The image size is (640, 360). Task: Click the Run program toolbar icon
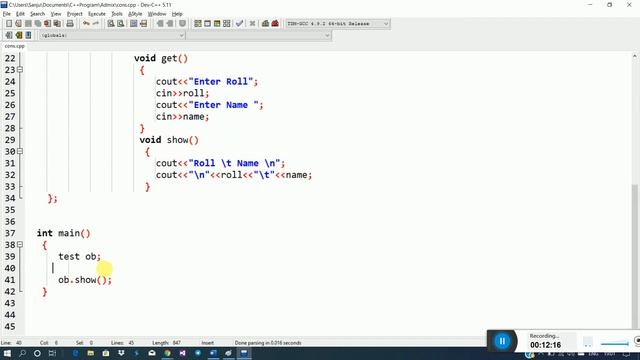(x=207, y=24)
